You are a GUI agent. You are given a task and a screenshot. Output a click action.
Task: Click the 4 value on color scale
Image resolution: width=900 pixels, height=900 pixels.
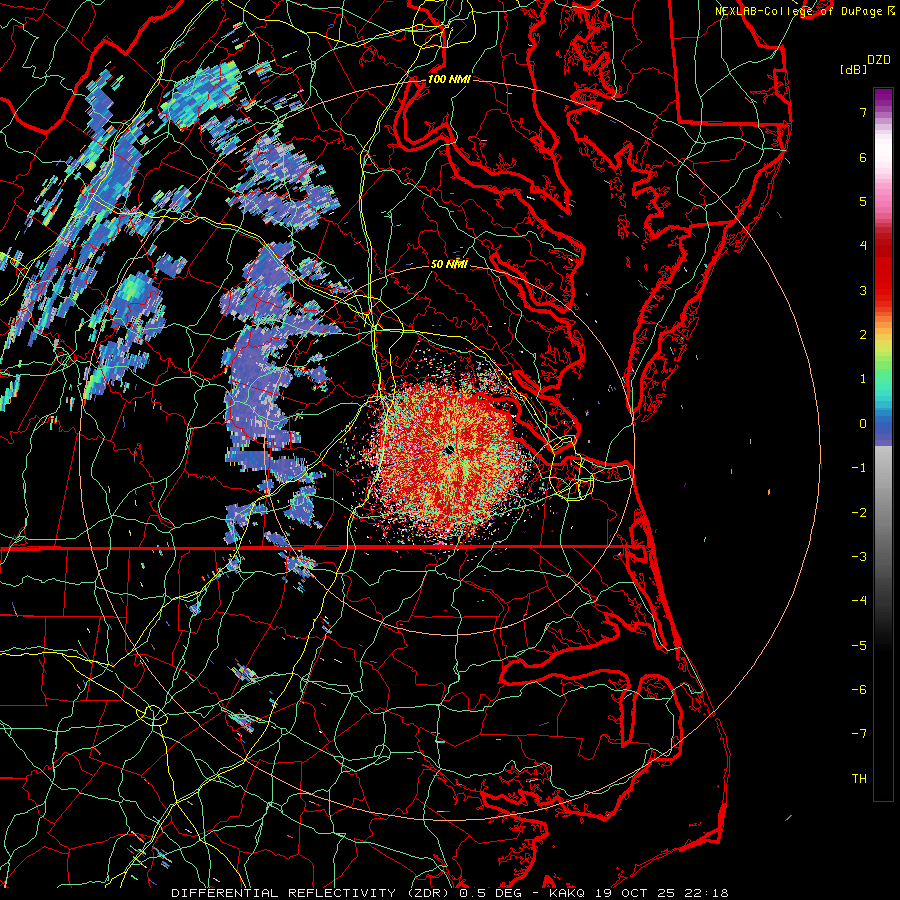pyautogui.click(x=863, y=246)
